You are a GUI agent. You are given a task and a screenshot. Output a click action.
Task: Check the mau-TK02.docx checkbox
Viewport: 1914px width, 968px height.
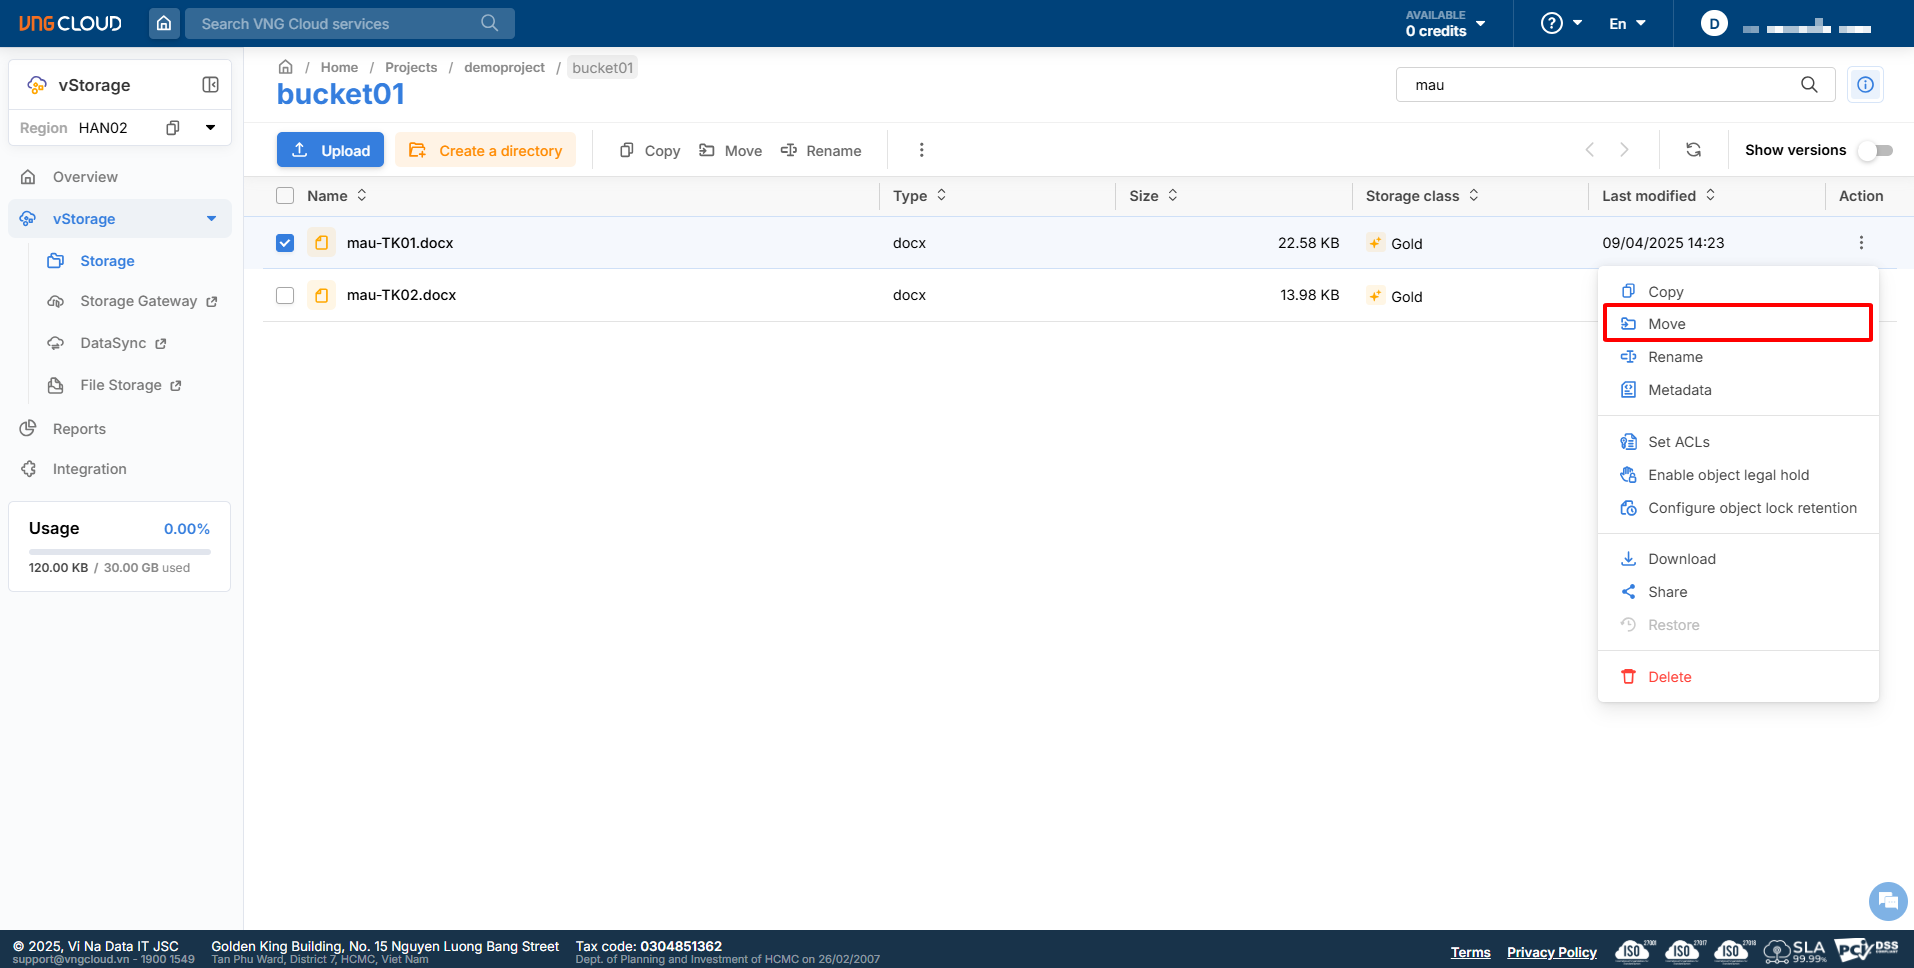pyautogui.click(x=285, y=295)
